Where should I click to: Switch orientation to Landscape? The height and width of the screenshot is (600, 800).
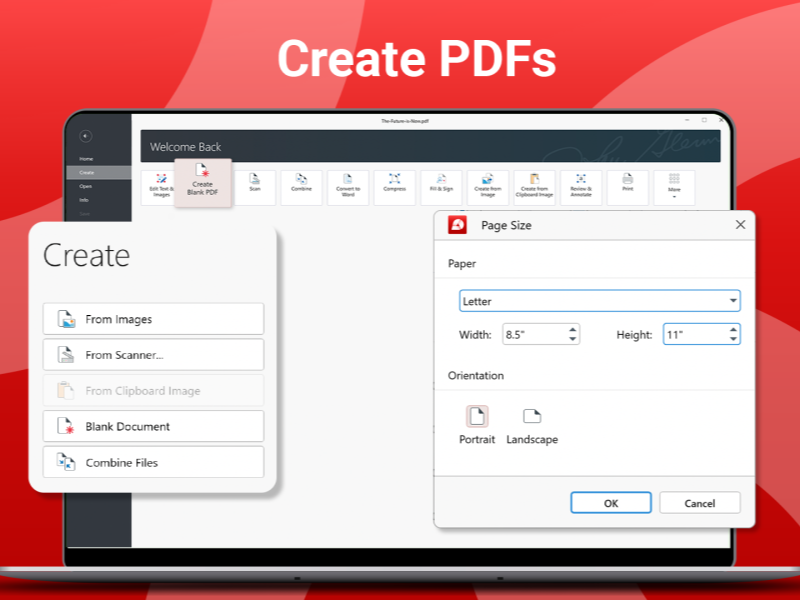pyautogui.click(x=532, y=425)
